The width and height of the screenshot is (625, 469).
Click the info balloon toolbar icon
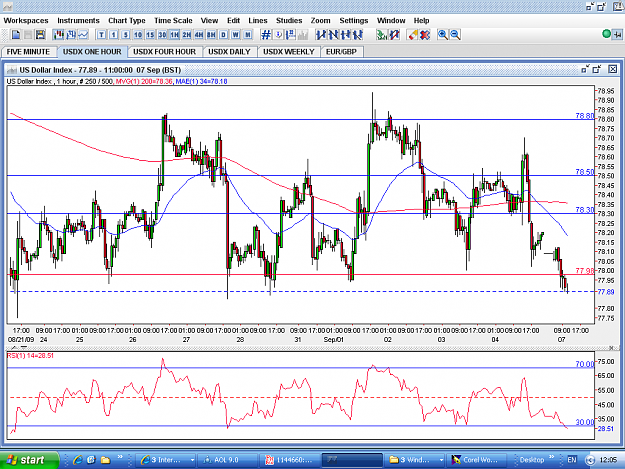279,35
